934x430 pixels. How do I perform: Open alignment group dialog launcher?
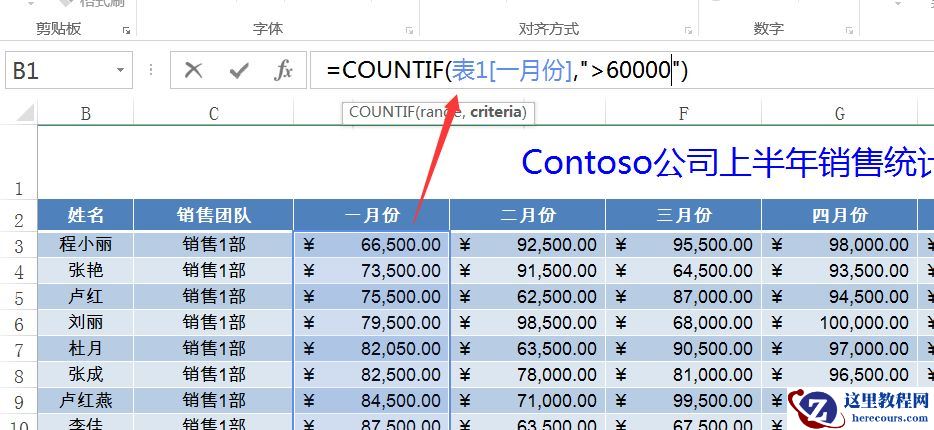pos(688,30)
